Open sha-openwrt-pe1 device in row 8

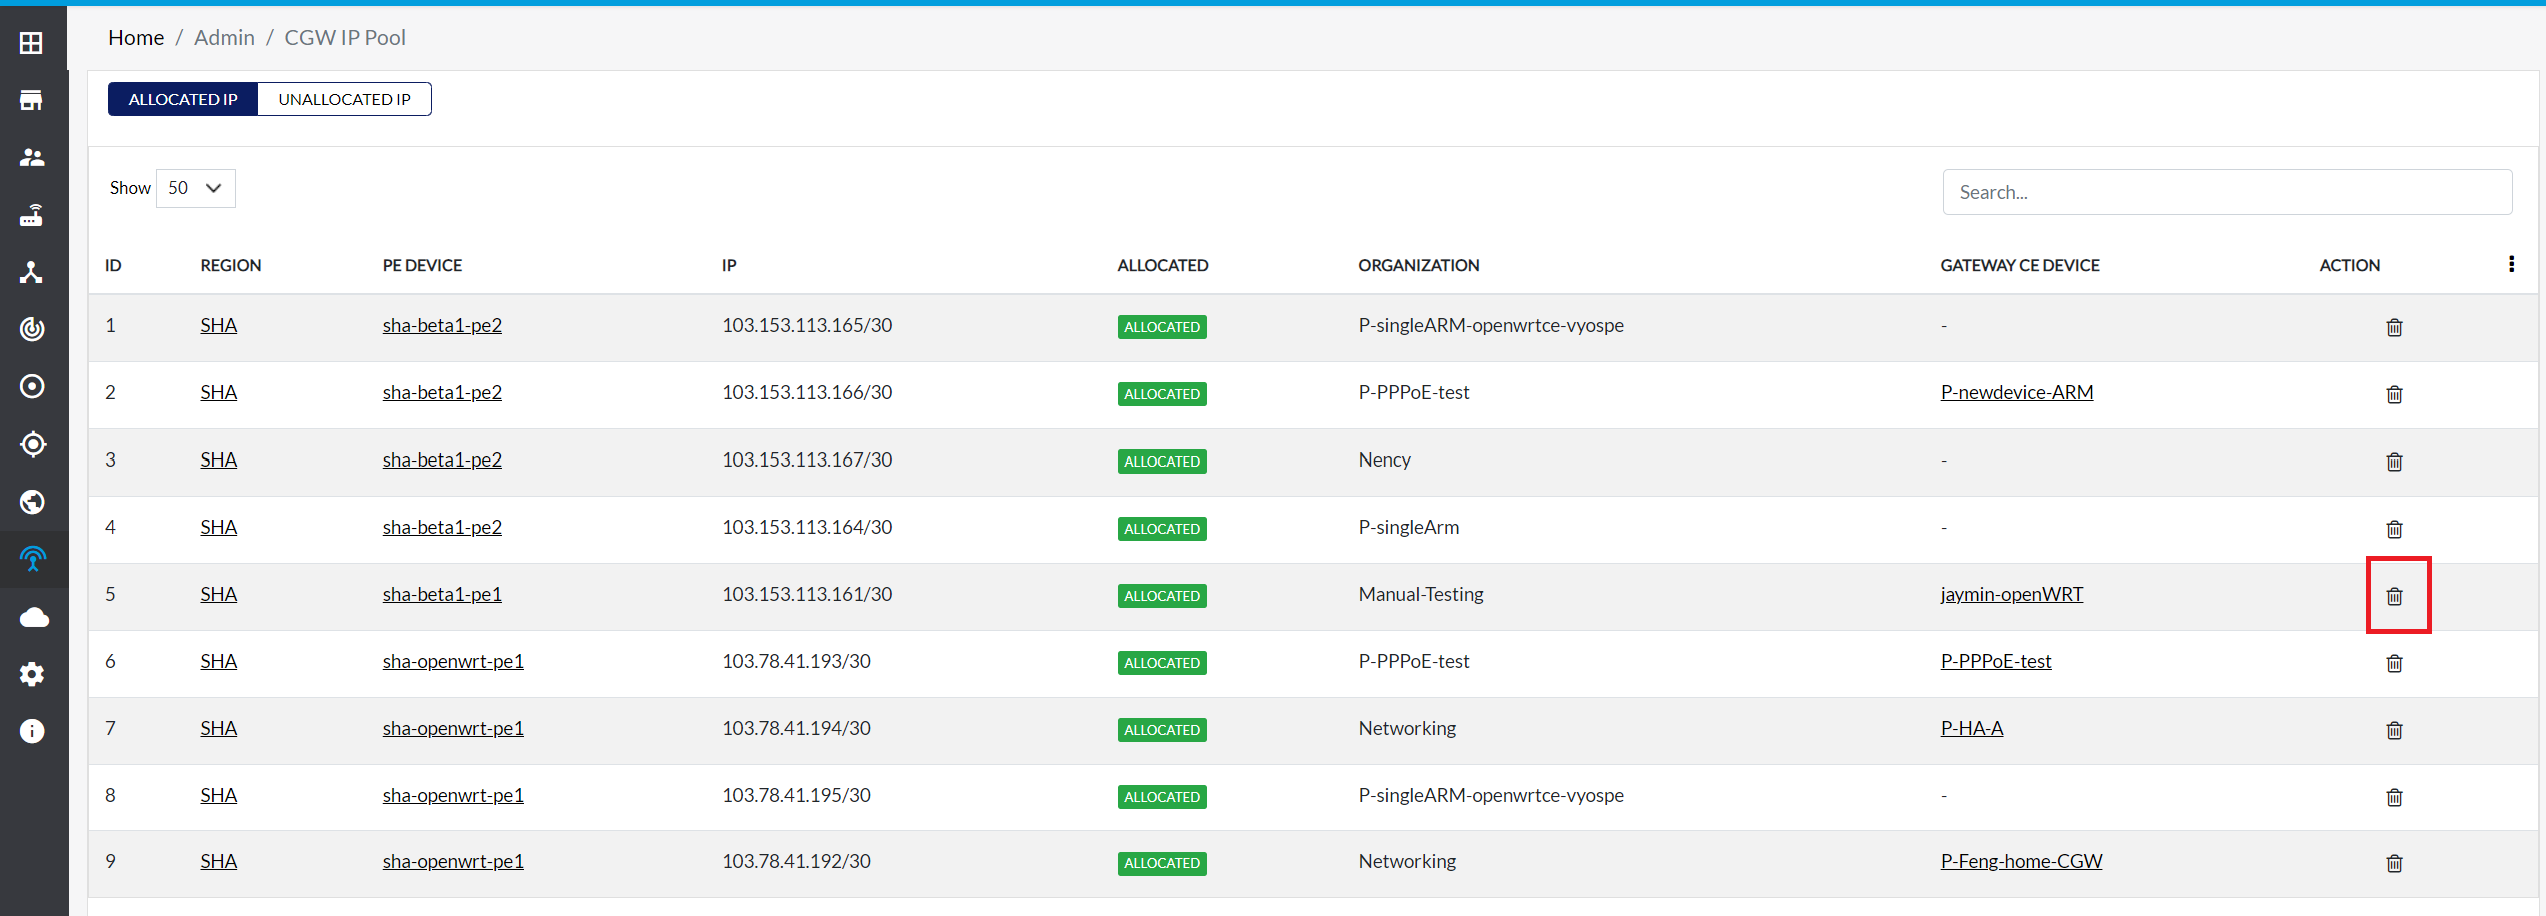pyautogui.click(x=453, y=795)
